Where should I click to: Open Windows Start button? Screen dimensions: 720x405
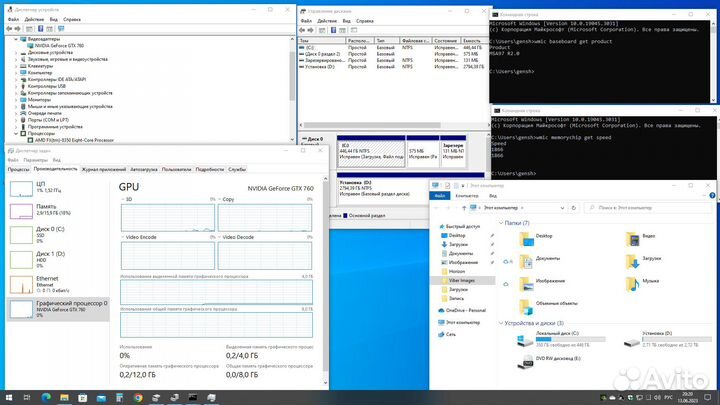(9, 398)
